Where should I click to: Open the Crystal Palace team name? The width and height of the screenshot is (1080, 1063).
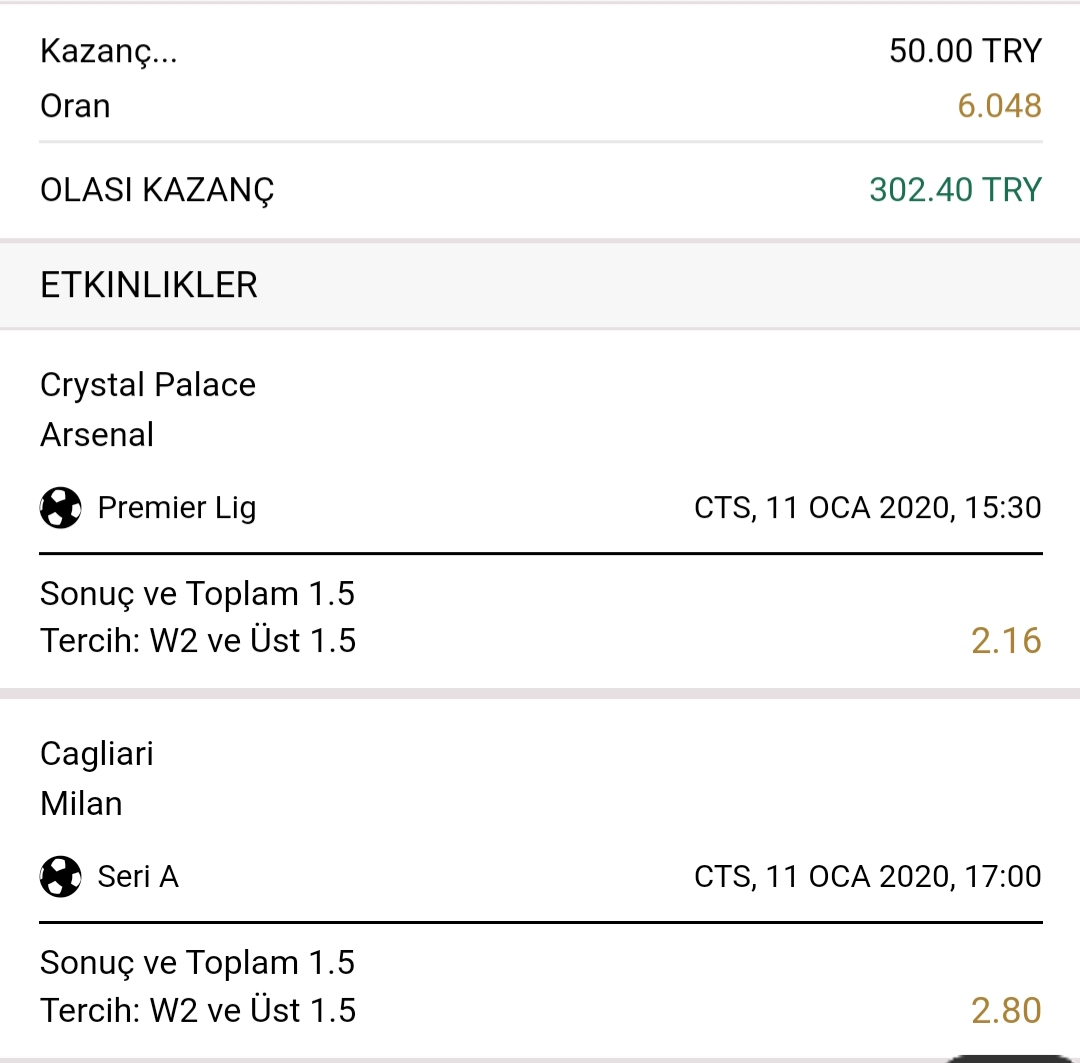click(x=148, y=385)
